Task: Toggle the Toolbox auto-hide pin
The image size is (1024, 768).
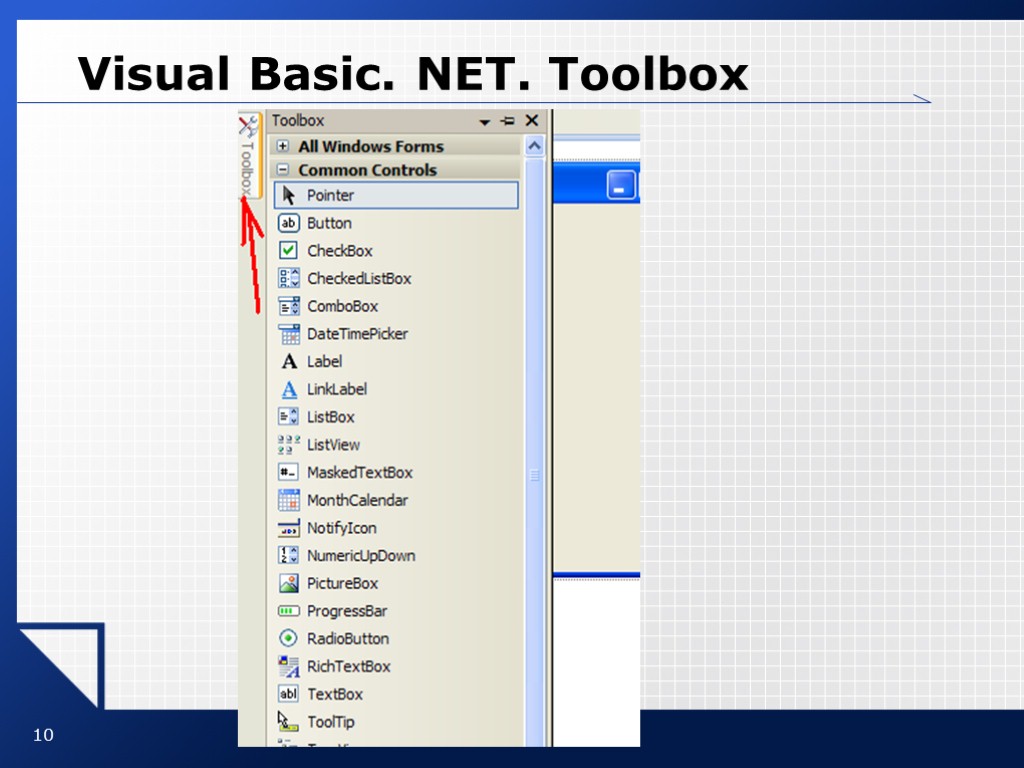Action: pos(507,121)
